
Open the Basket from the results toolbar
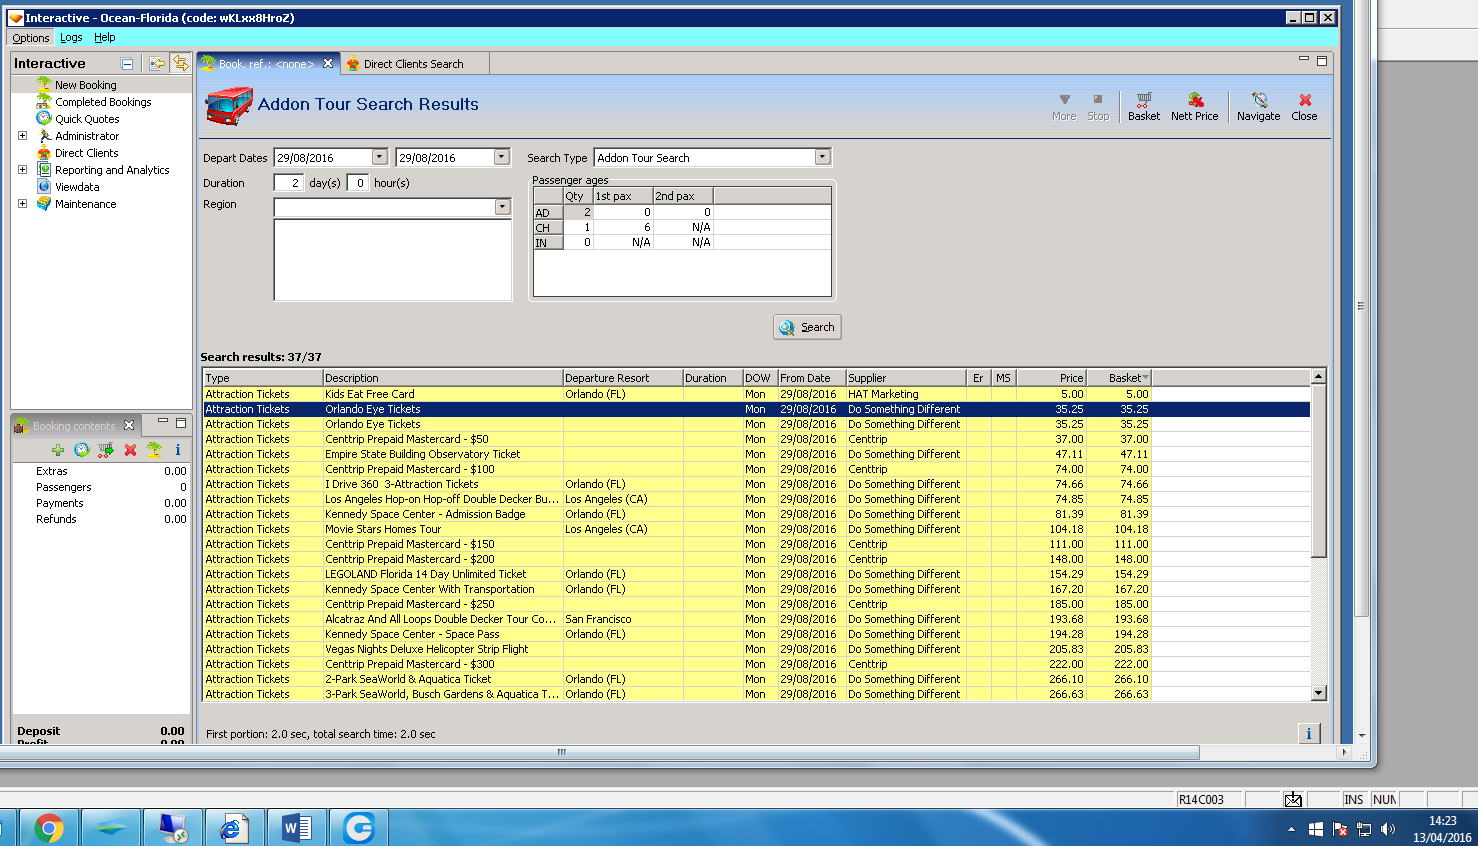[x=1143, y=106]
